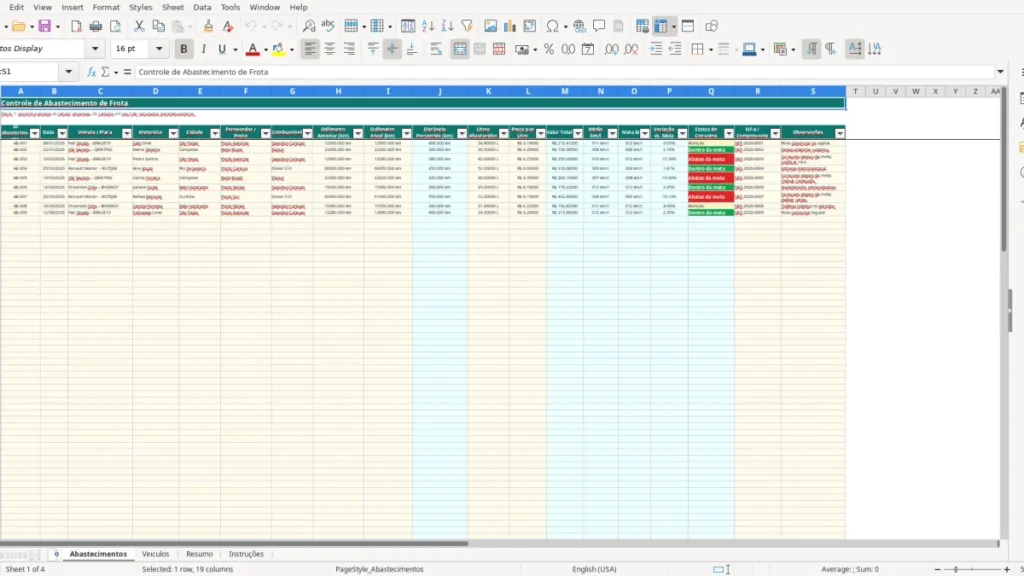This screenshot has height=576, width=1024.
Task: Click the Sum (sigma) button in formula bar
Action: click(105, 72)
